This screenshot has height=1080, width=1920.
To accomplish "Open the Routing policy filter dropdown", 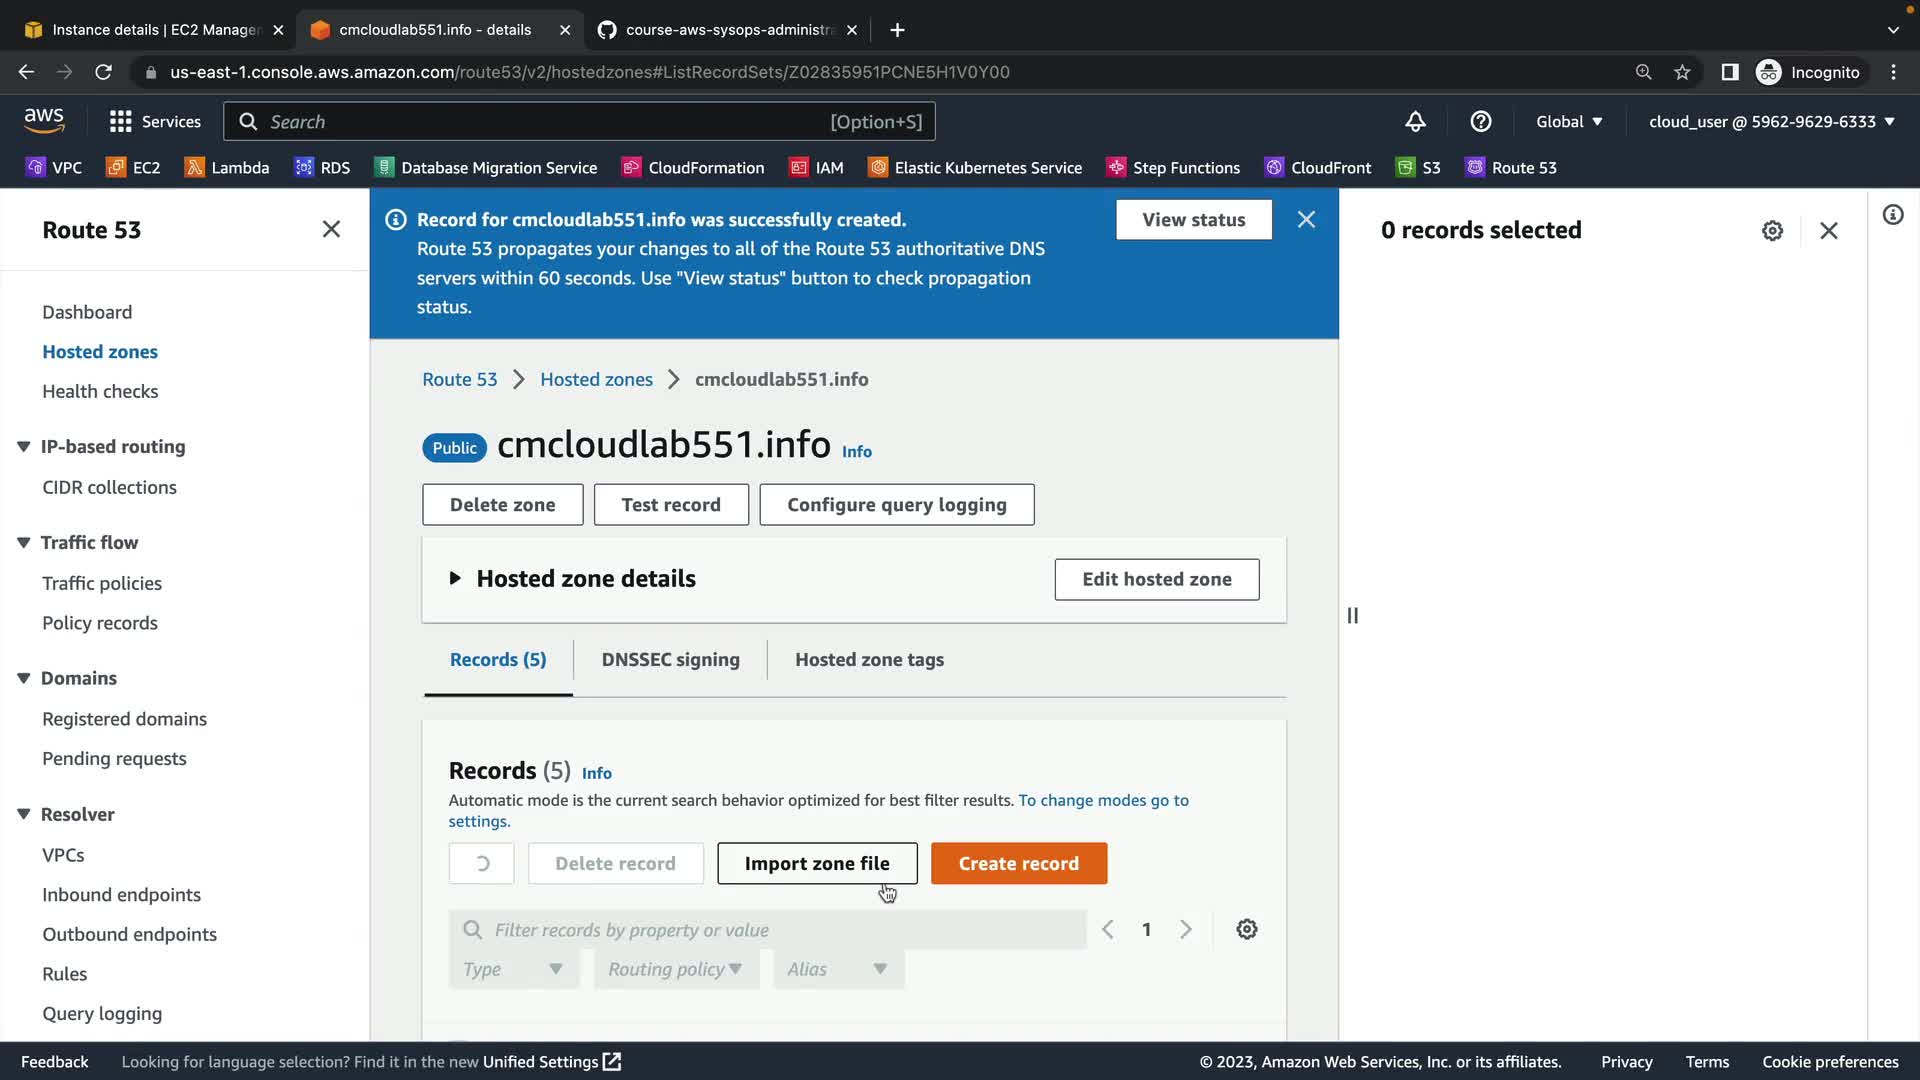I will tap(676, 969).
